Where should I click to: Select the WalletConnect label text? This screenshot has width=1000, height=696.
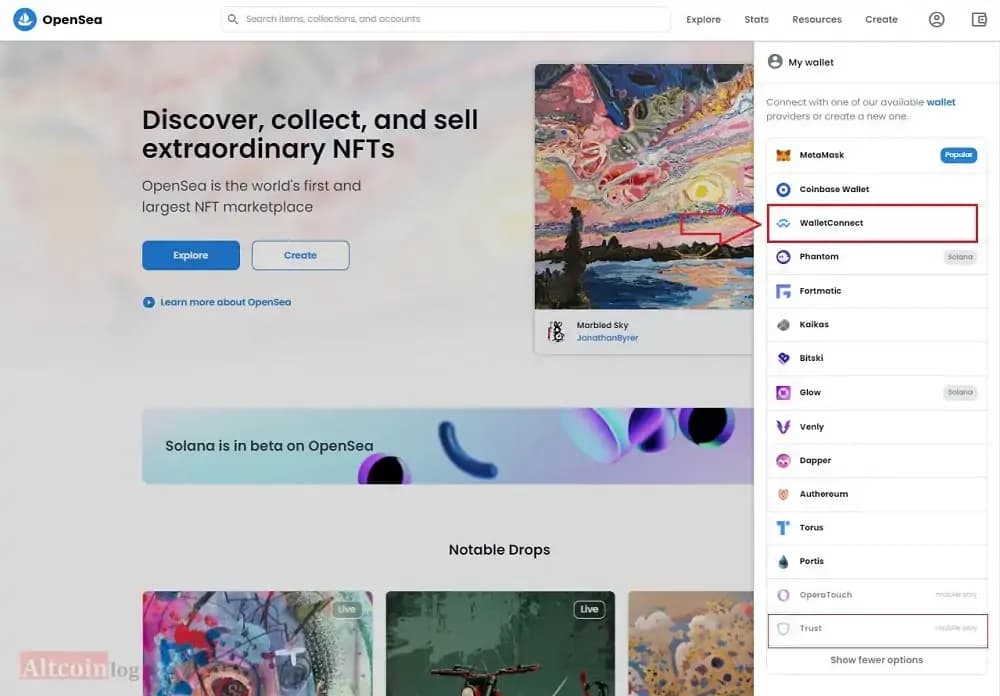pos(831,223)
